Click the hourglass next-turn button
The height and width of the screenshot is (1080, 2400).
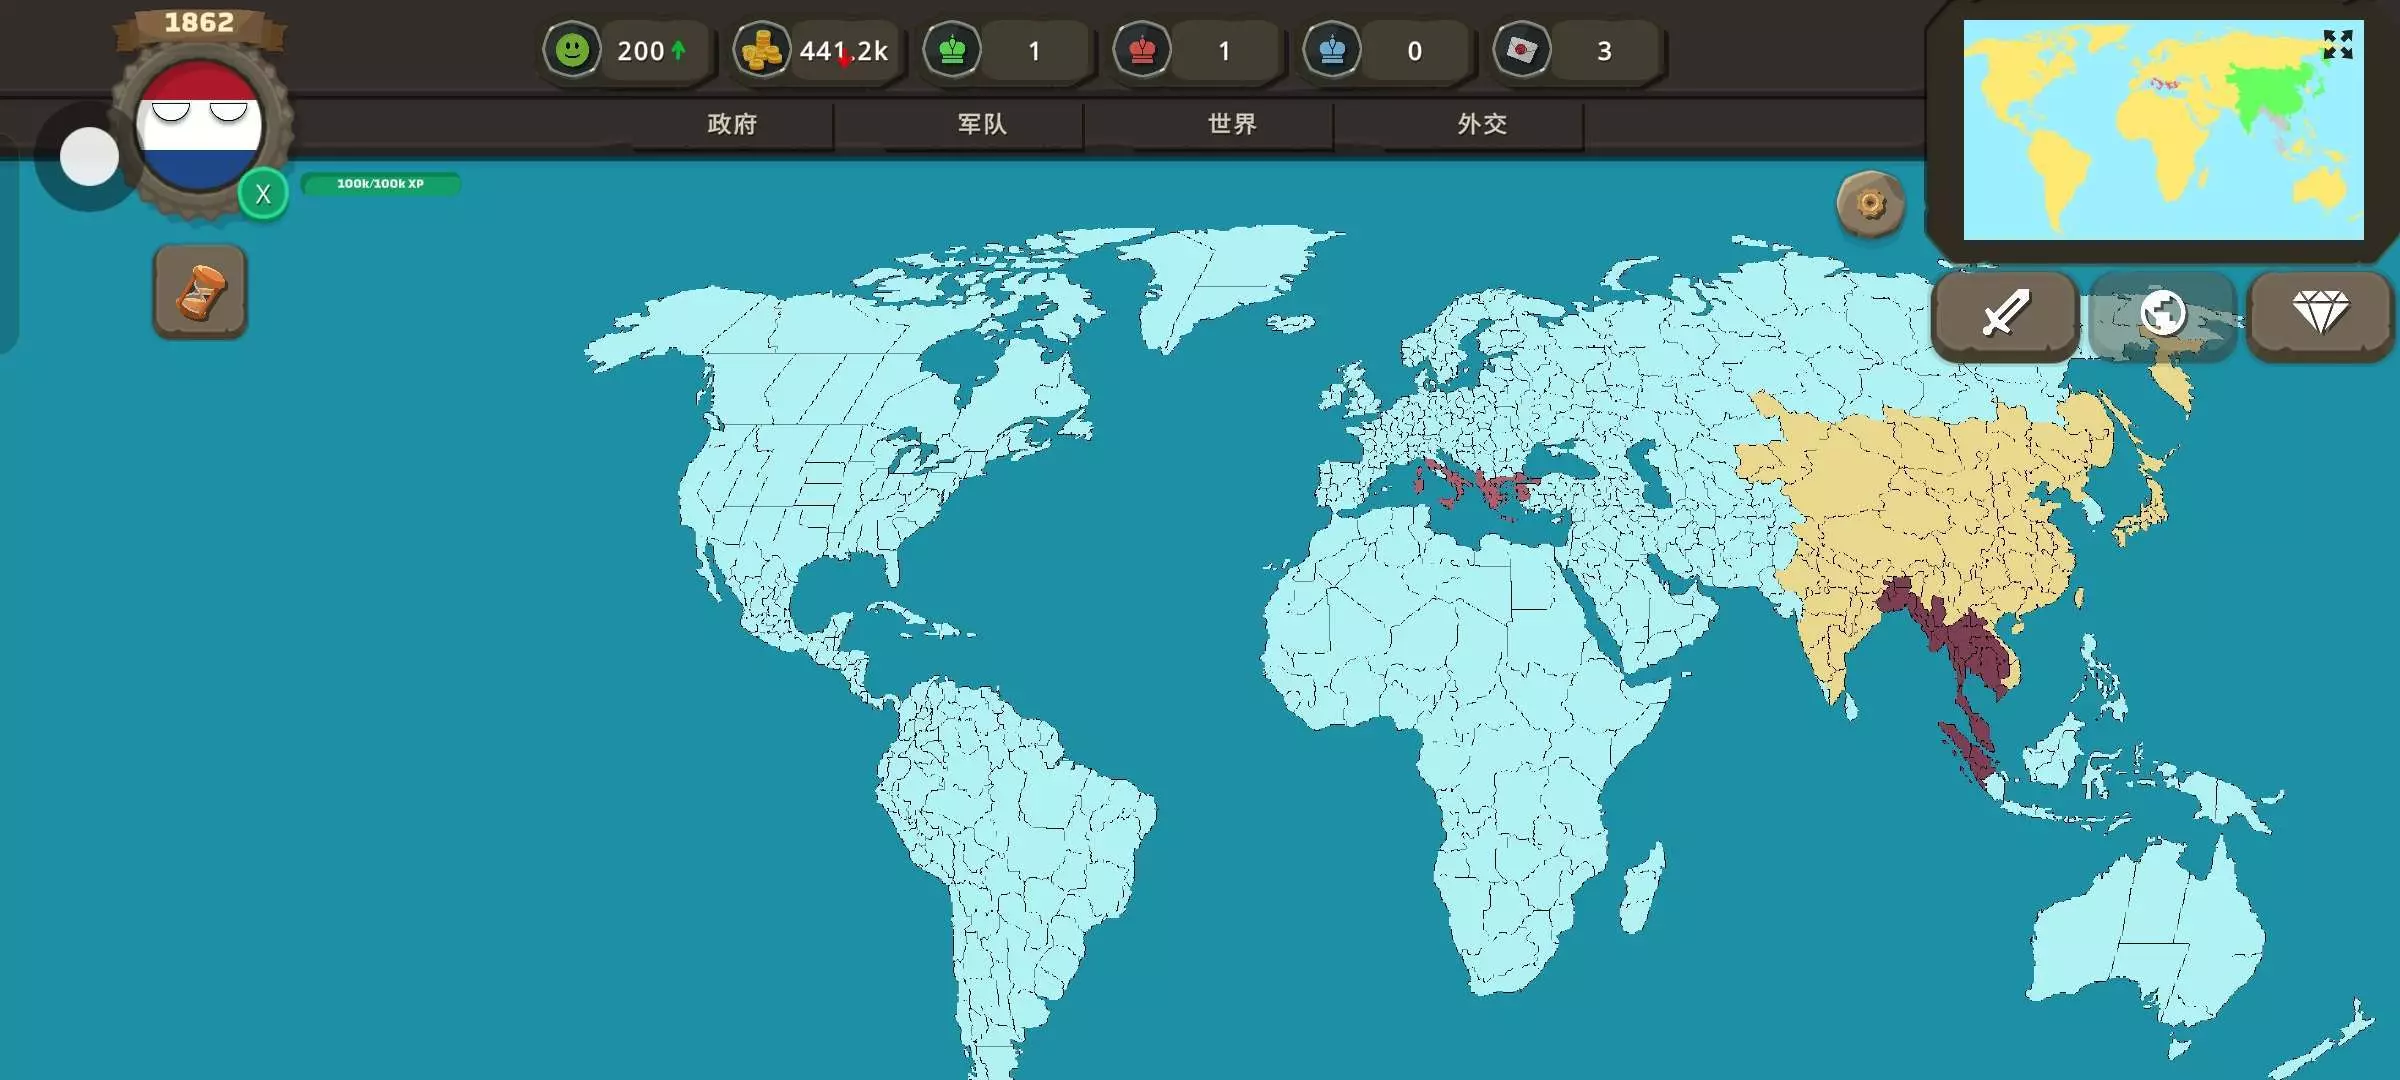pos(200,292)
